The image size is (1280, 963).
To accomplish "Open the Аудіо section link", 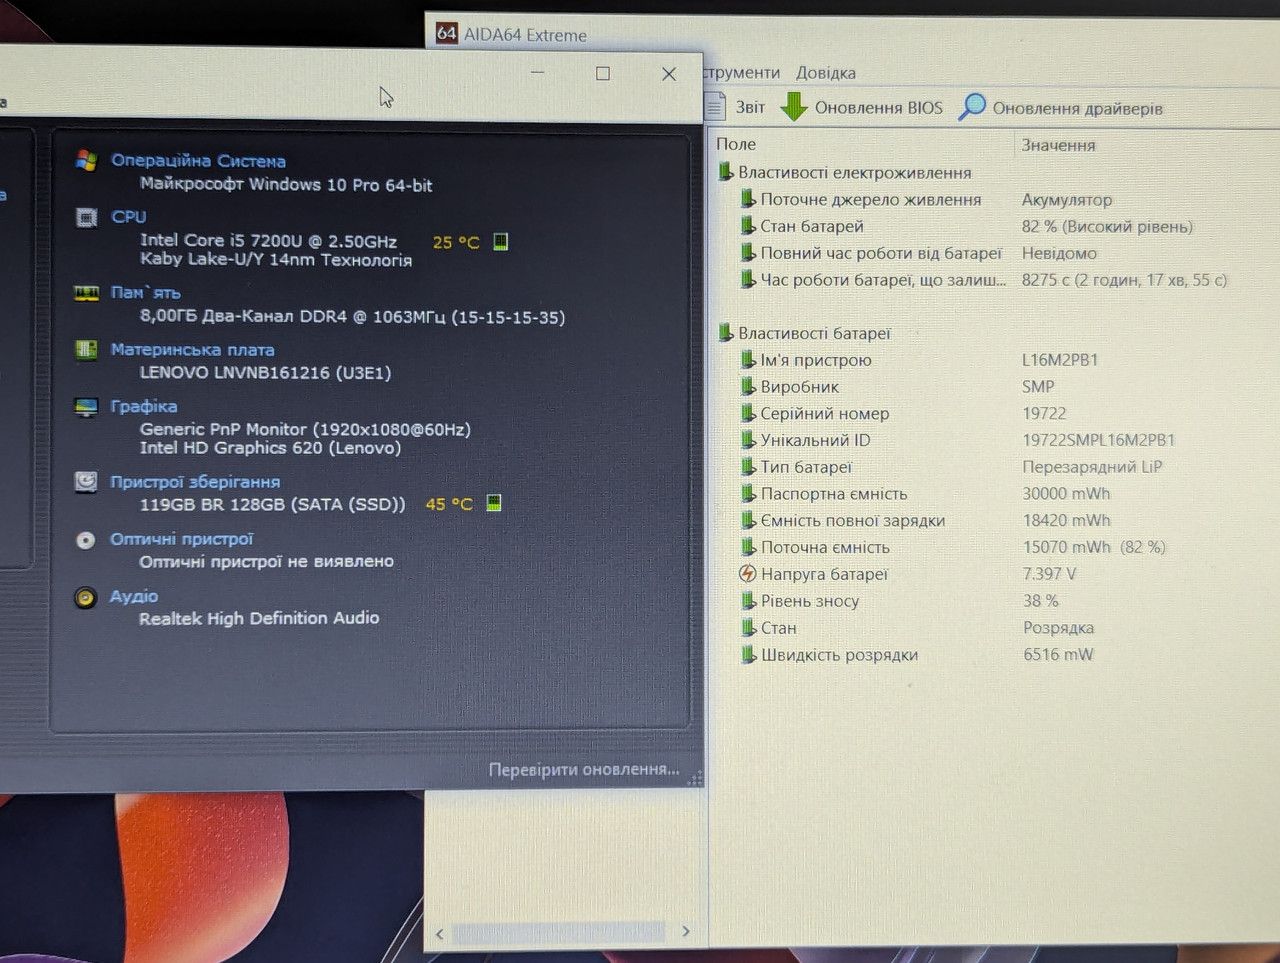I will tap(134, 596).
